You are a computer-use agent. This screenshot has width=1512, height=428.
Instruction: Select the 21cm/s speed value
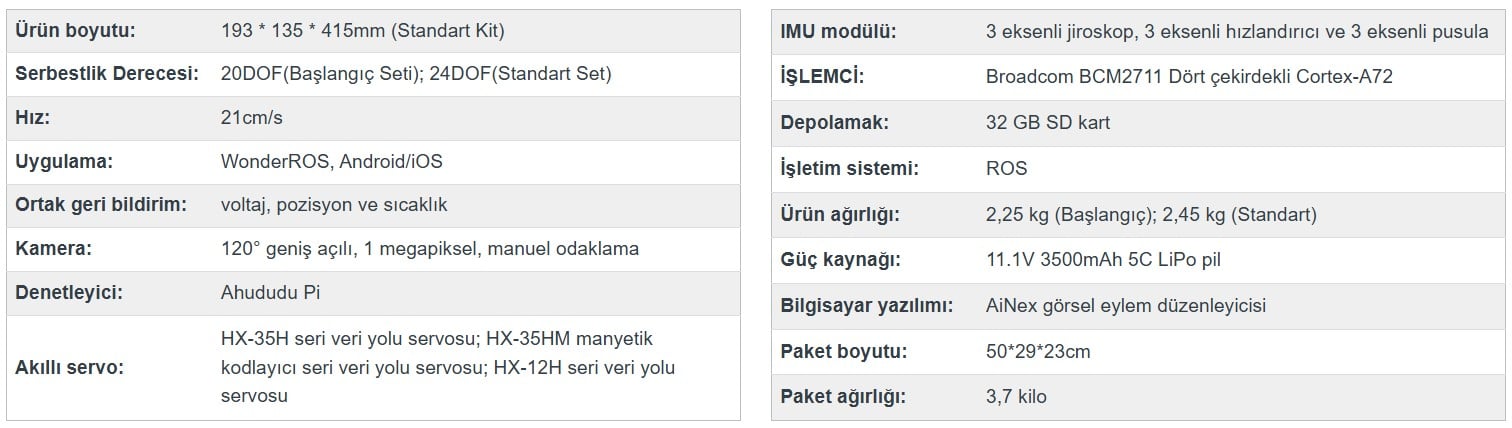point(252,118)
